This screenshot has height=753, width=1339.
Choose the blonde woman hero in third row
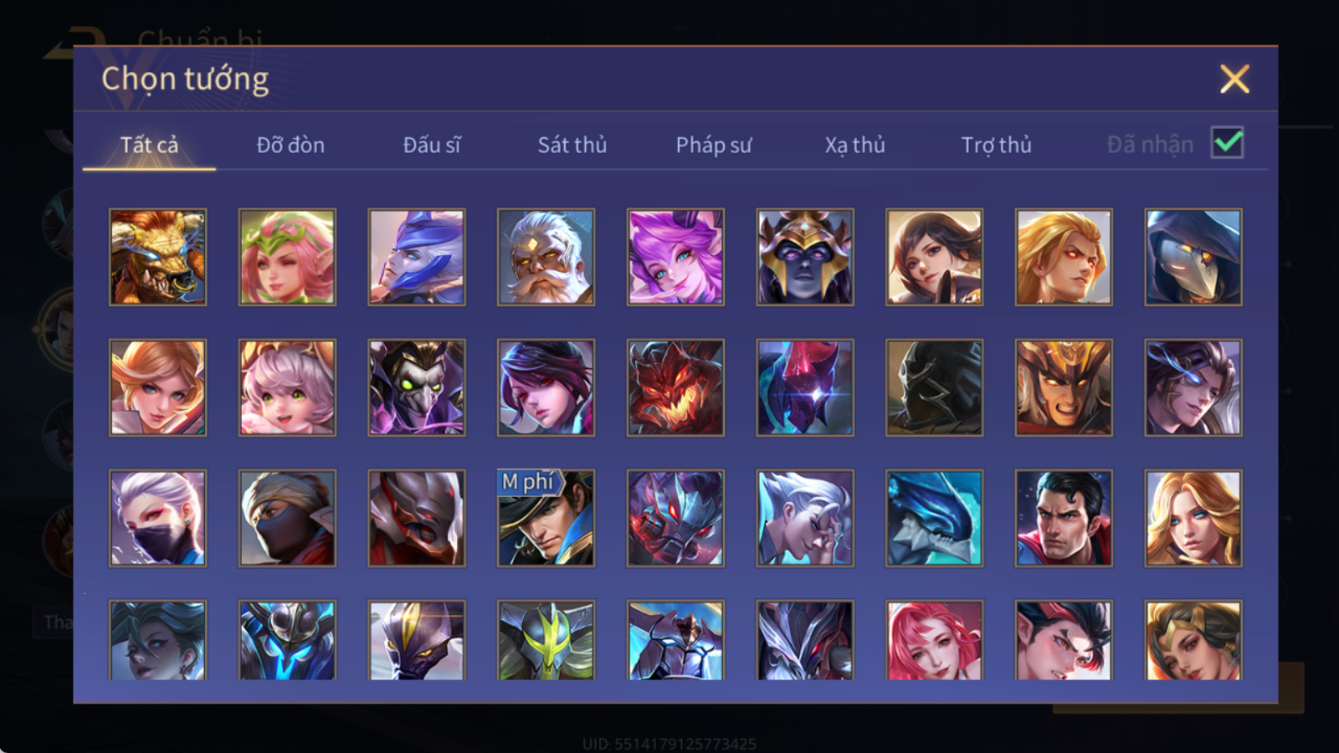(1194, 518)
